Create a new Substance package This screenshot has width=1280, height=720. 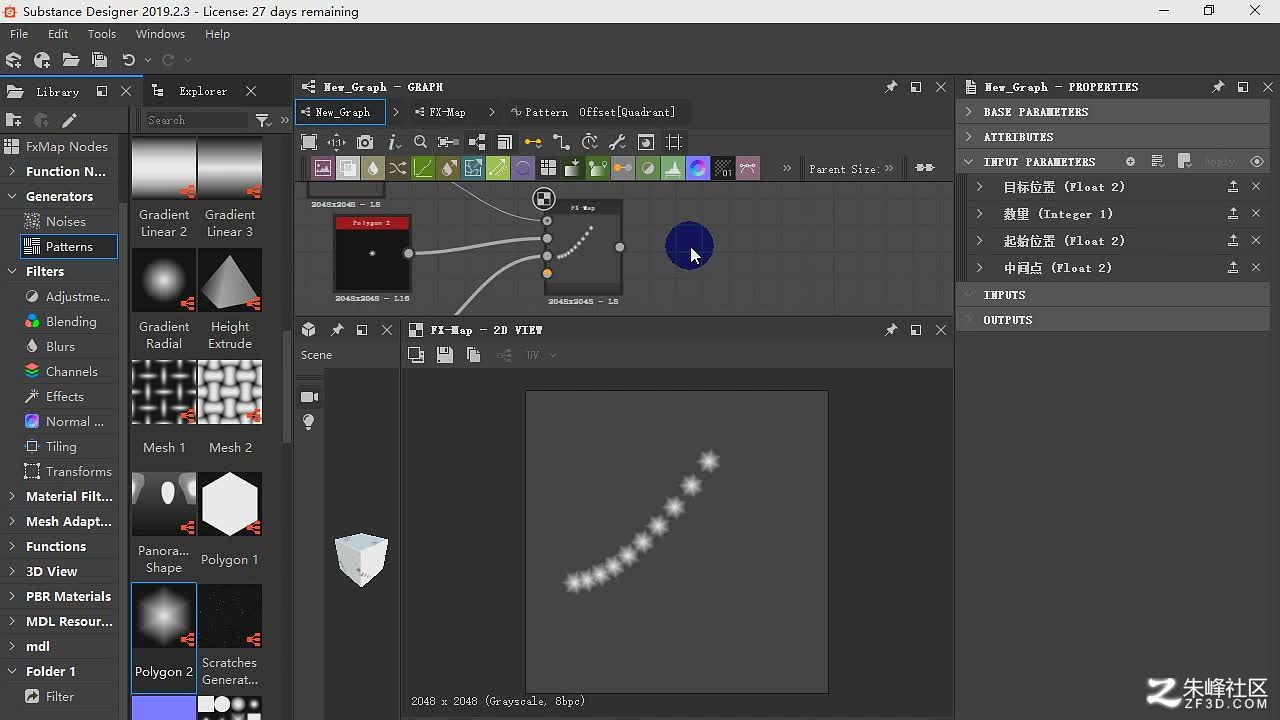pos(14,60)
